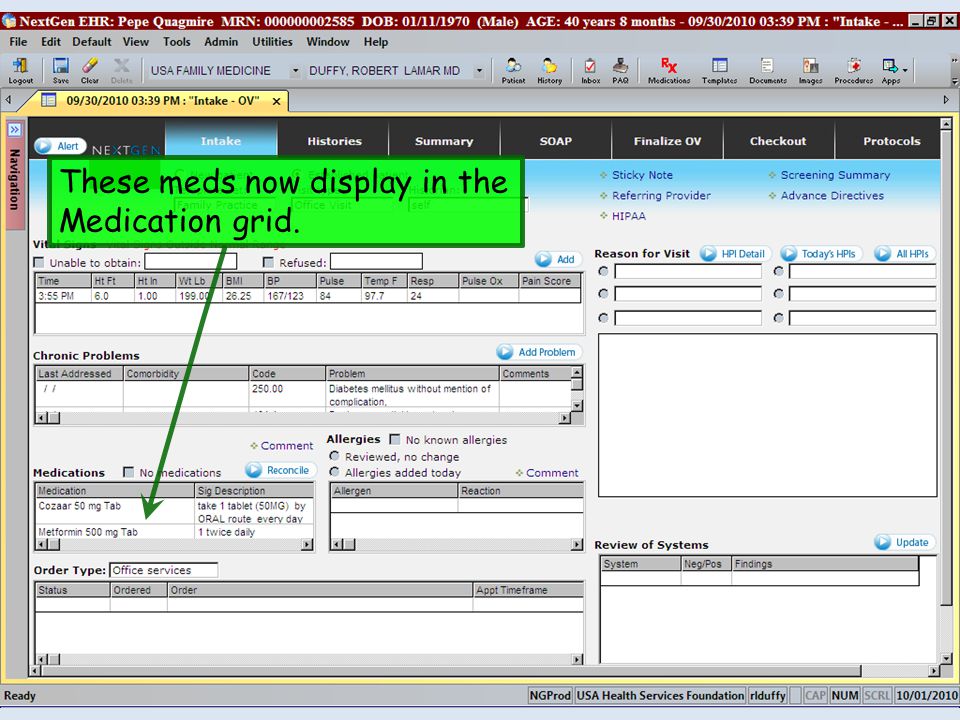Click the Unable to obtain text field
The width and height of the screenshot is (960, 720).
pos(190,261)
